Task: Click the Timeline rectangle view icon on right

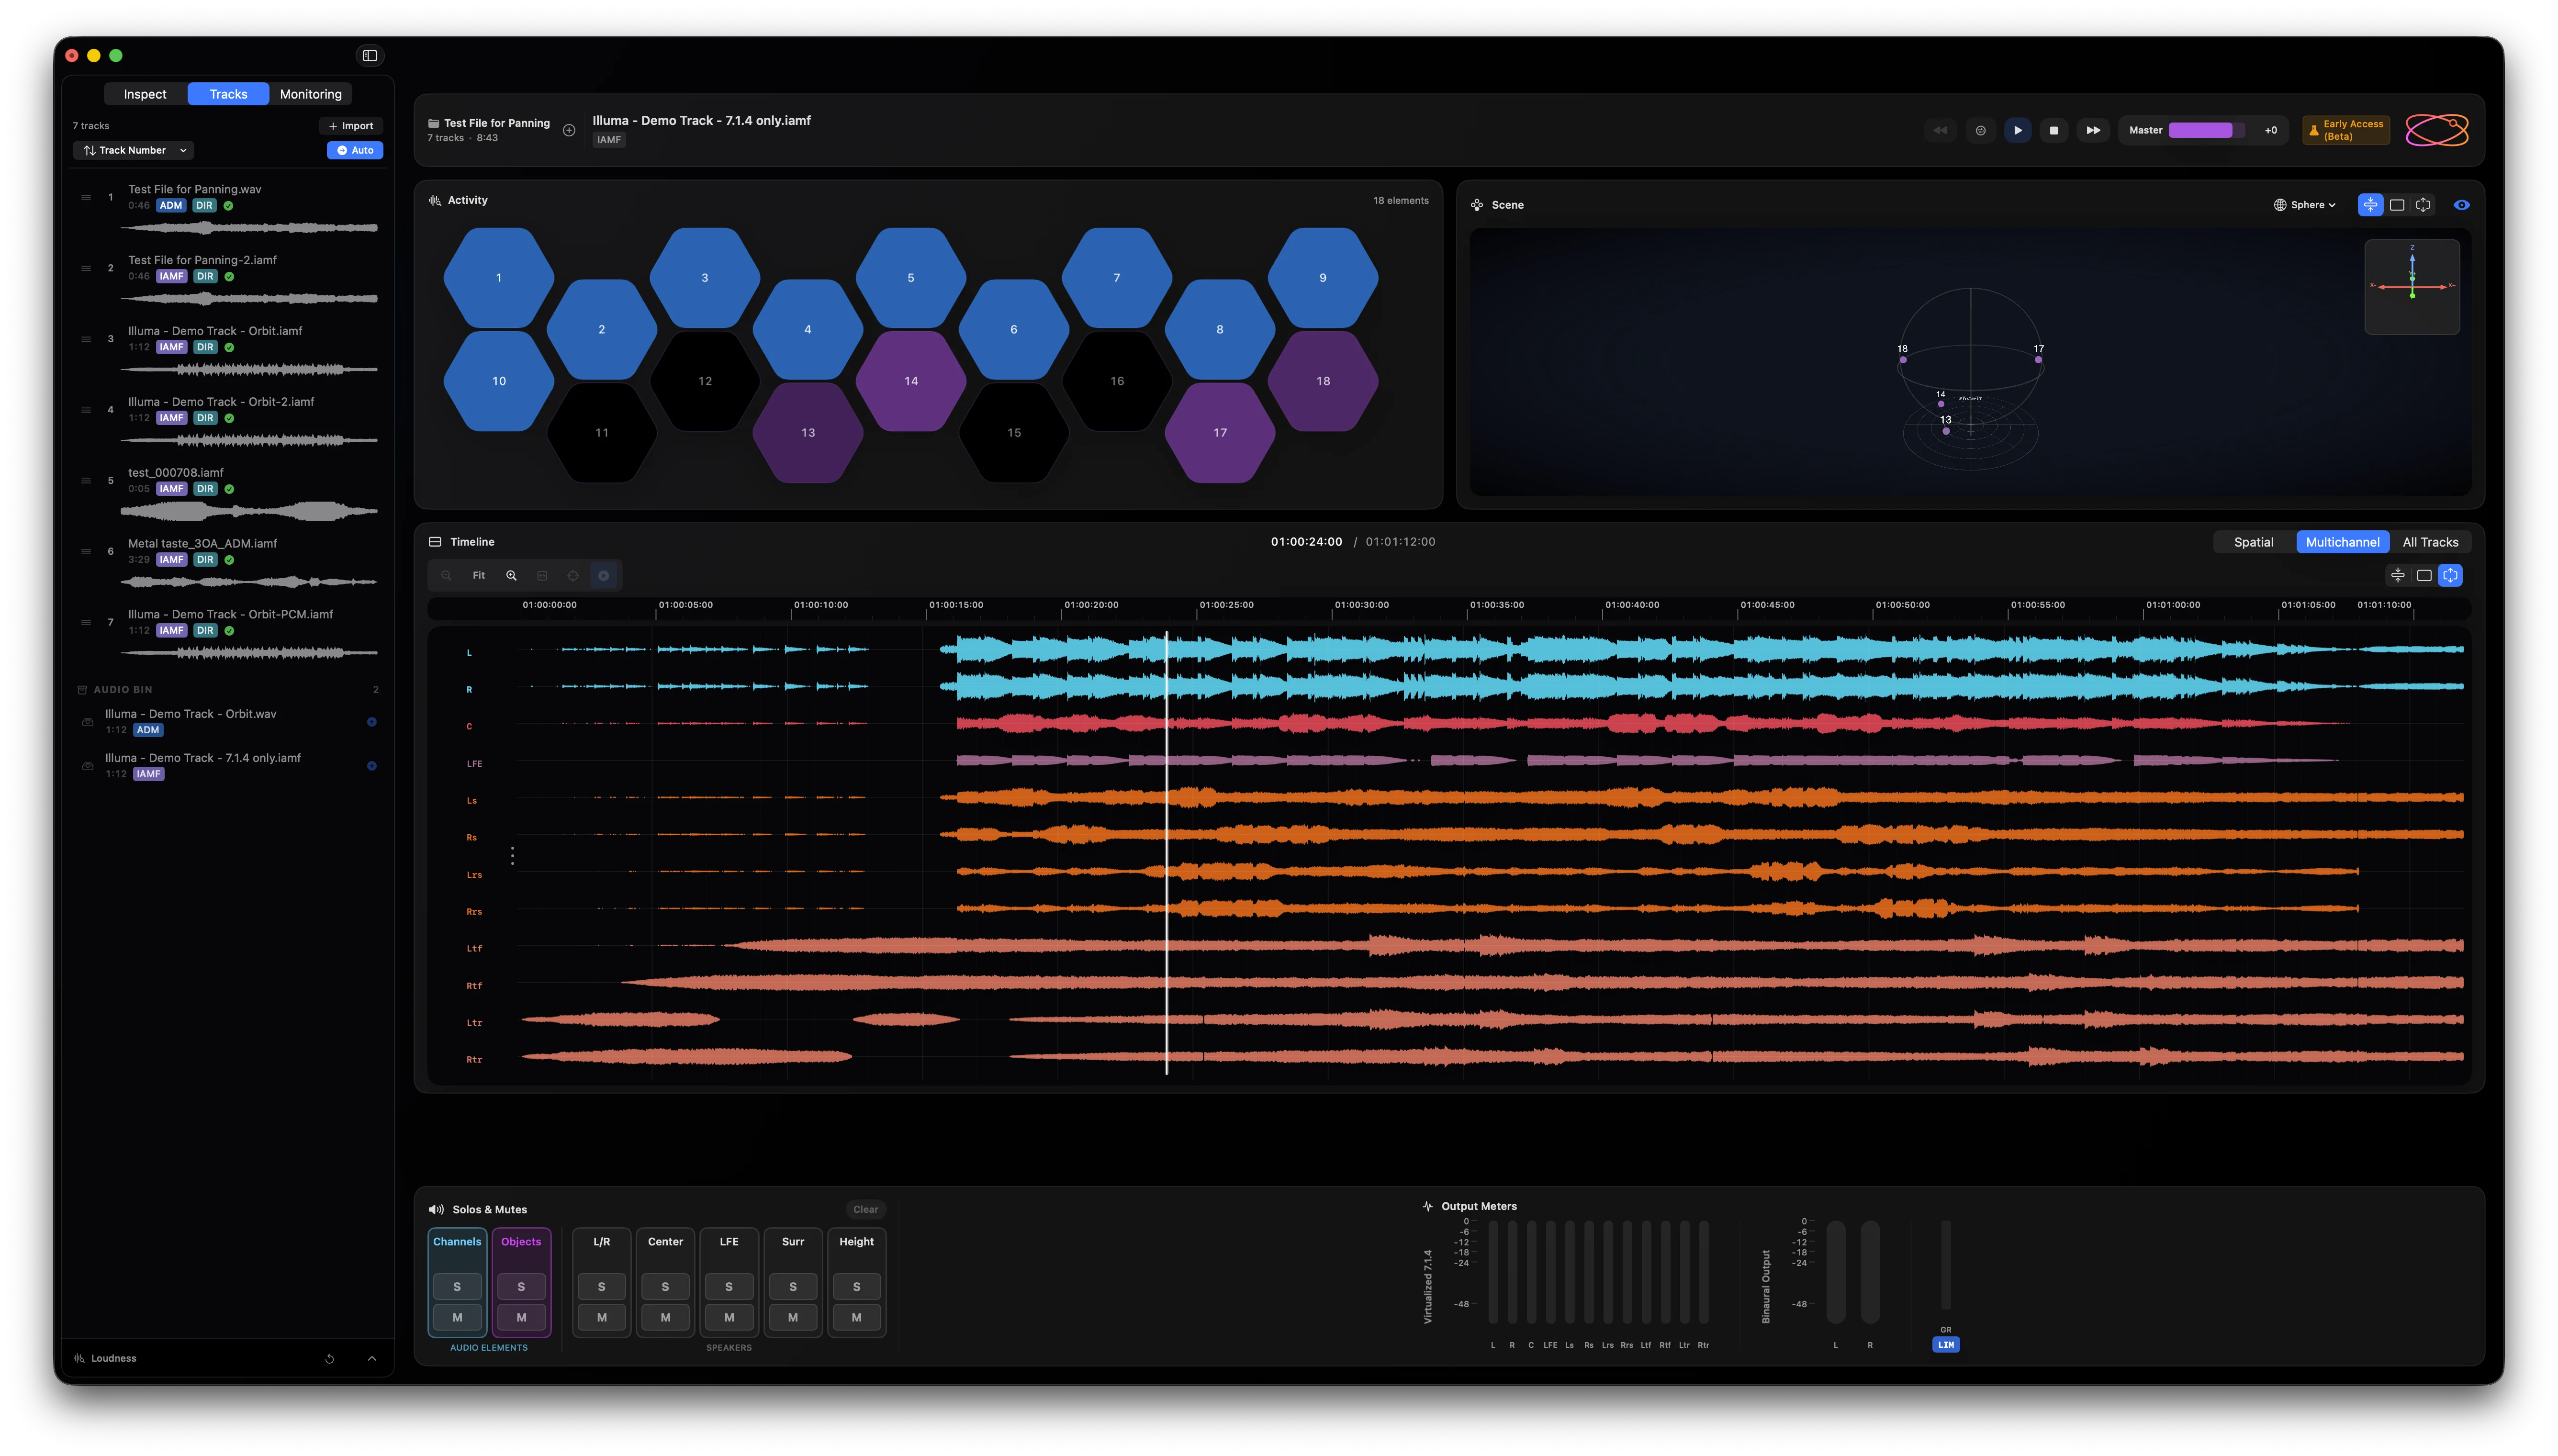Action: 2424,575
